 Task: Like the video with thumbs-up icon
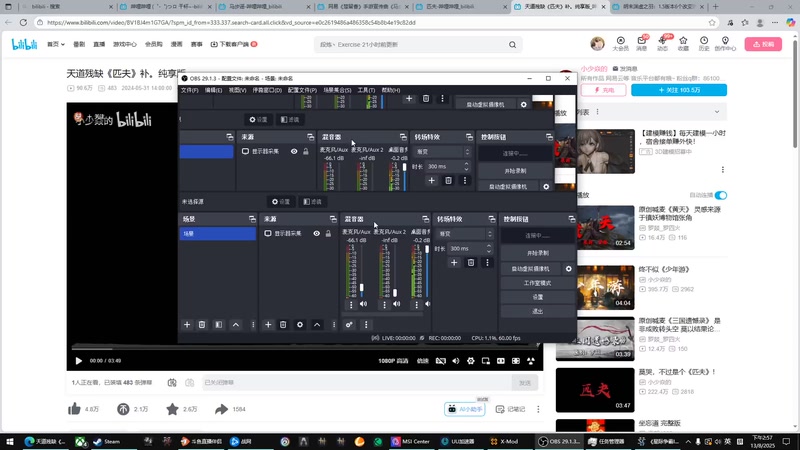[74, 409]
